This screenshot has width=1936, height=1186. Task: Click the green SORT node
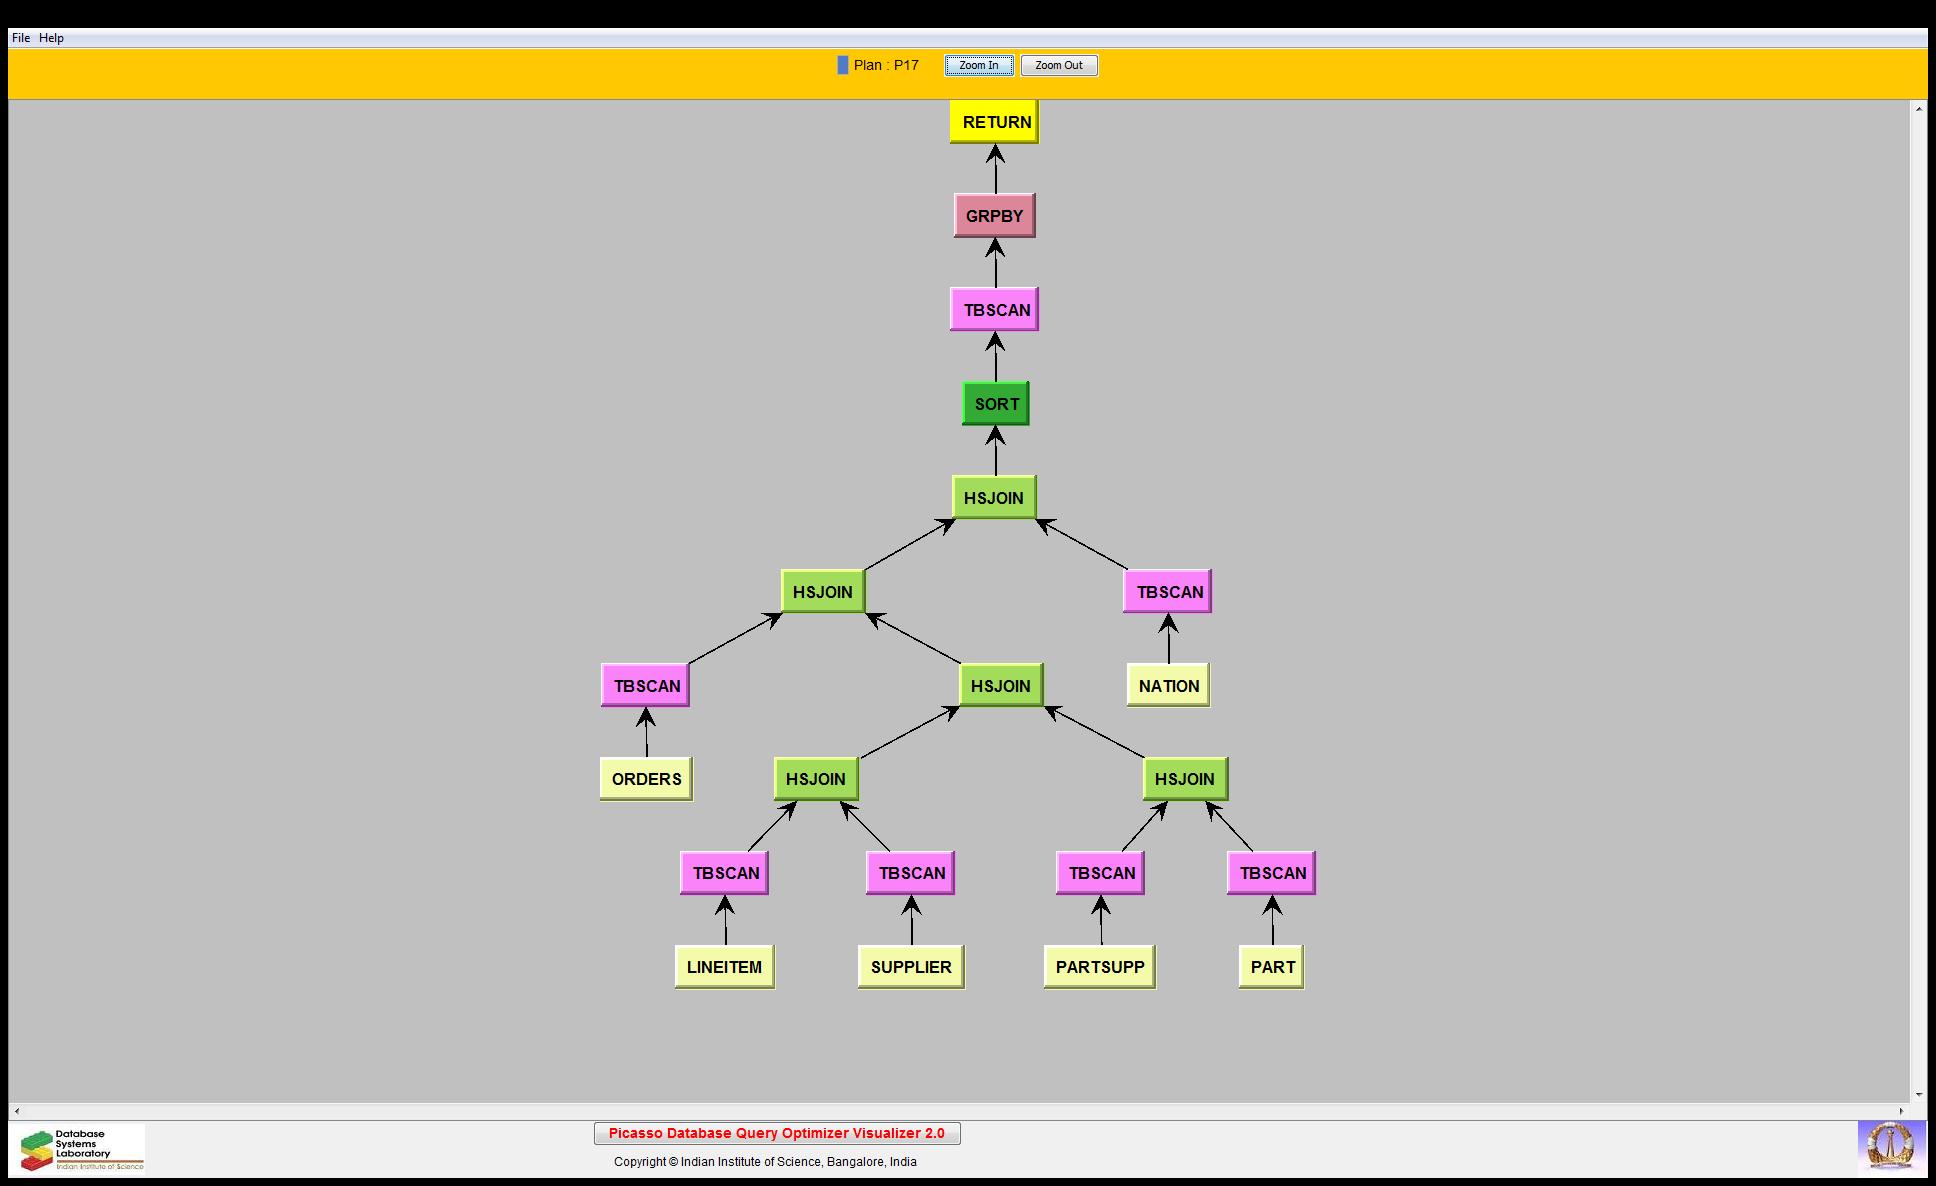click(996, 404)
